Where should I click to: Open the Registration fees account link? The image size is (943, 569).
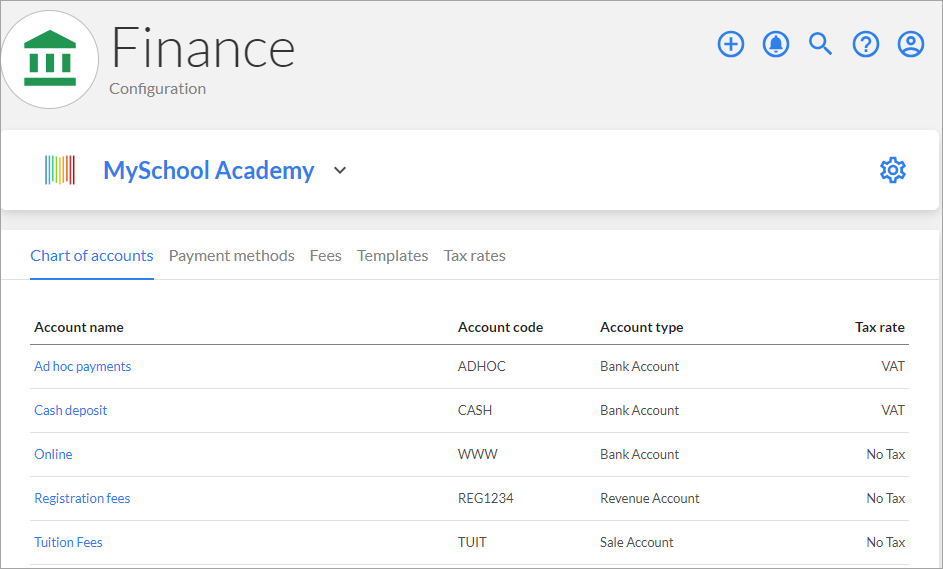[x=82, y=498]
